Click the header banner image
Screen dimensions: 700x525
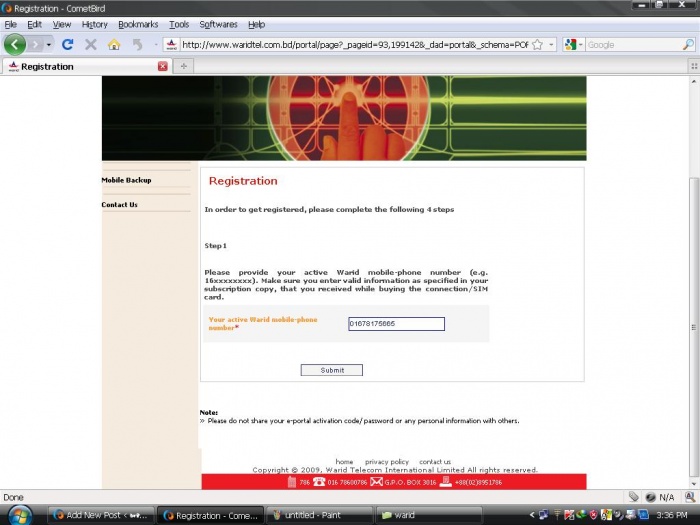click(x=344, y=118)
